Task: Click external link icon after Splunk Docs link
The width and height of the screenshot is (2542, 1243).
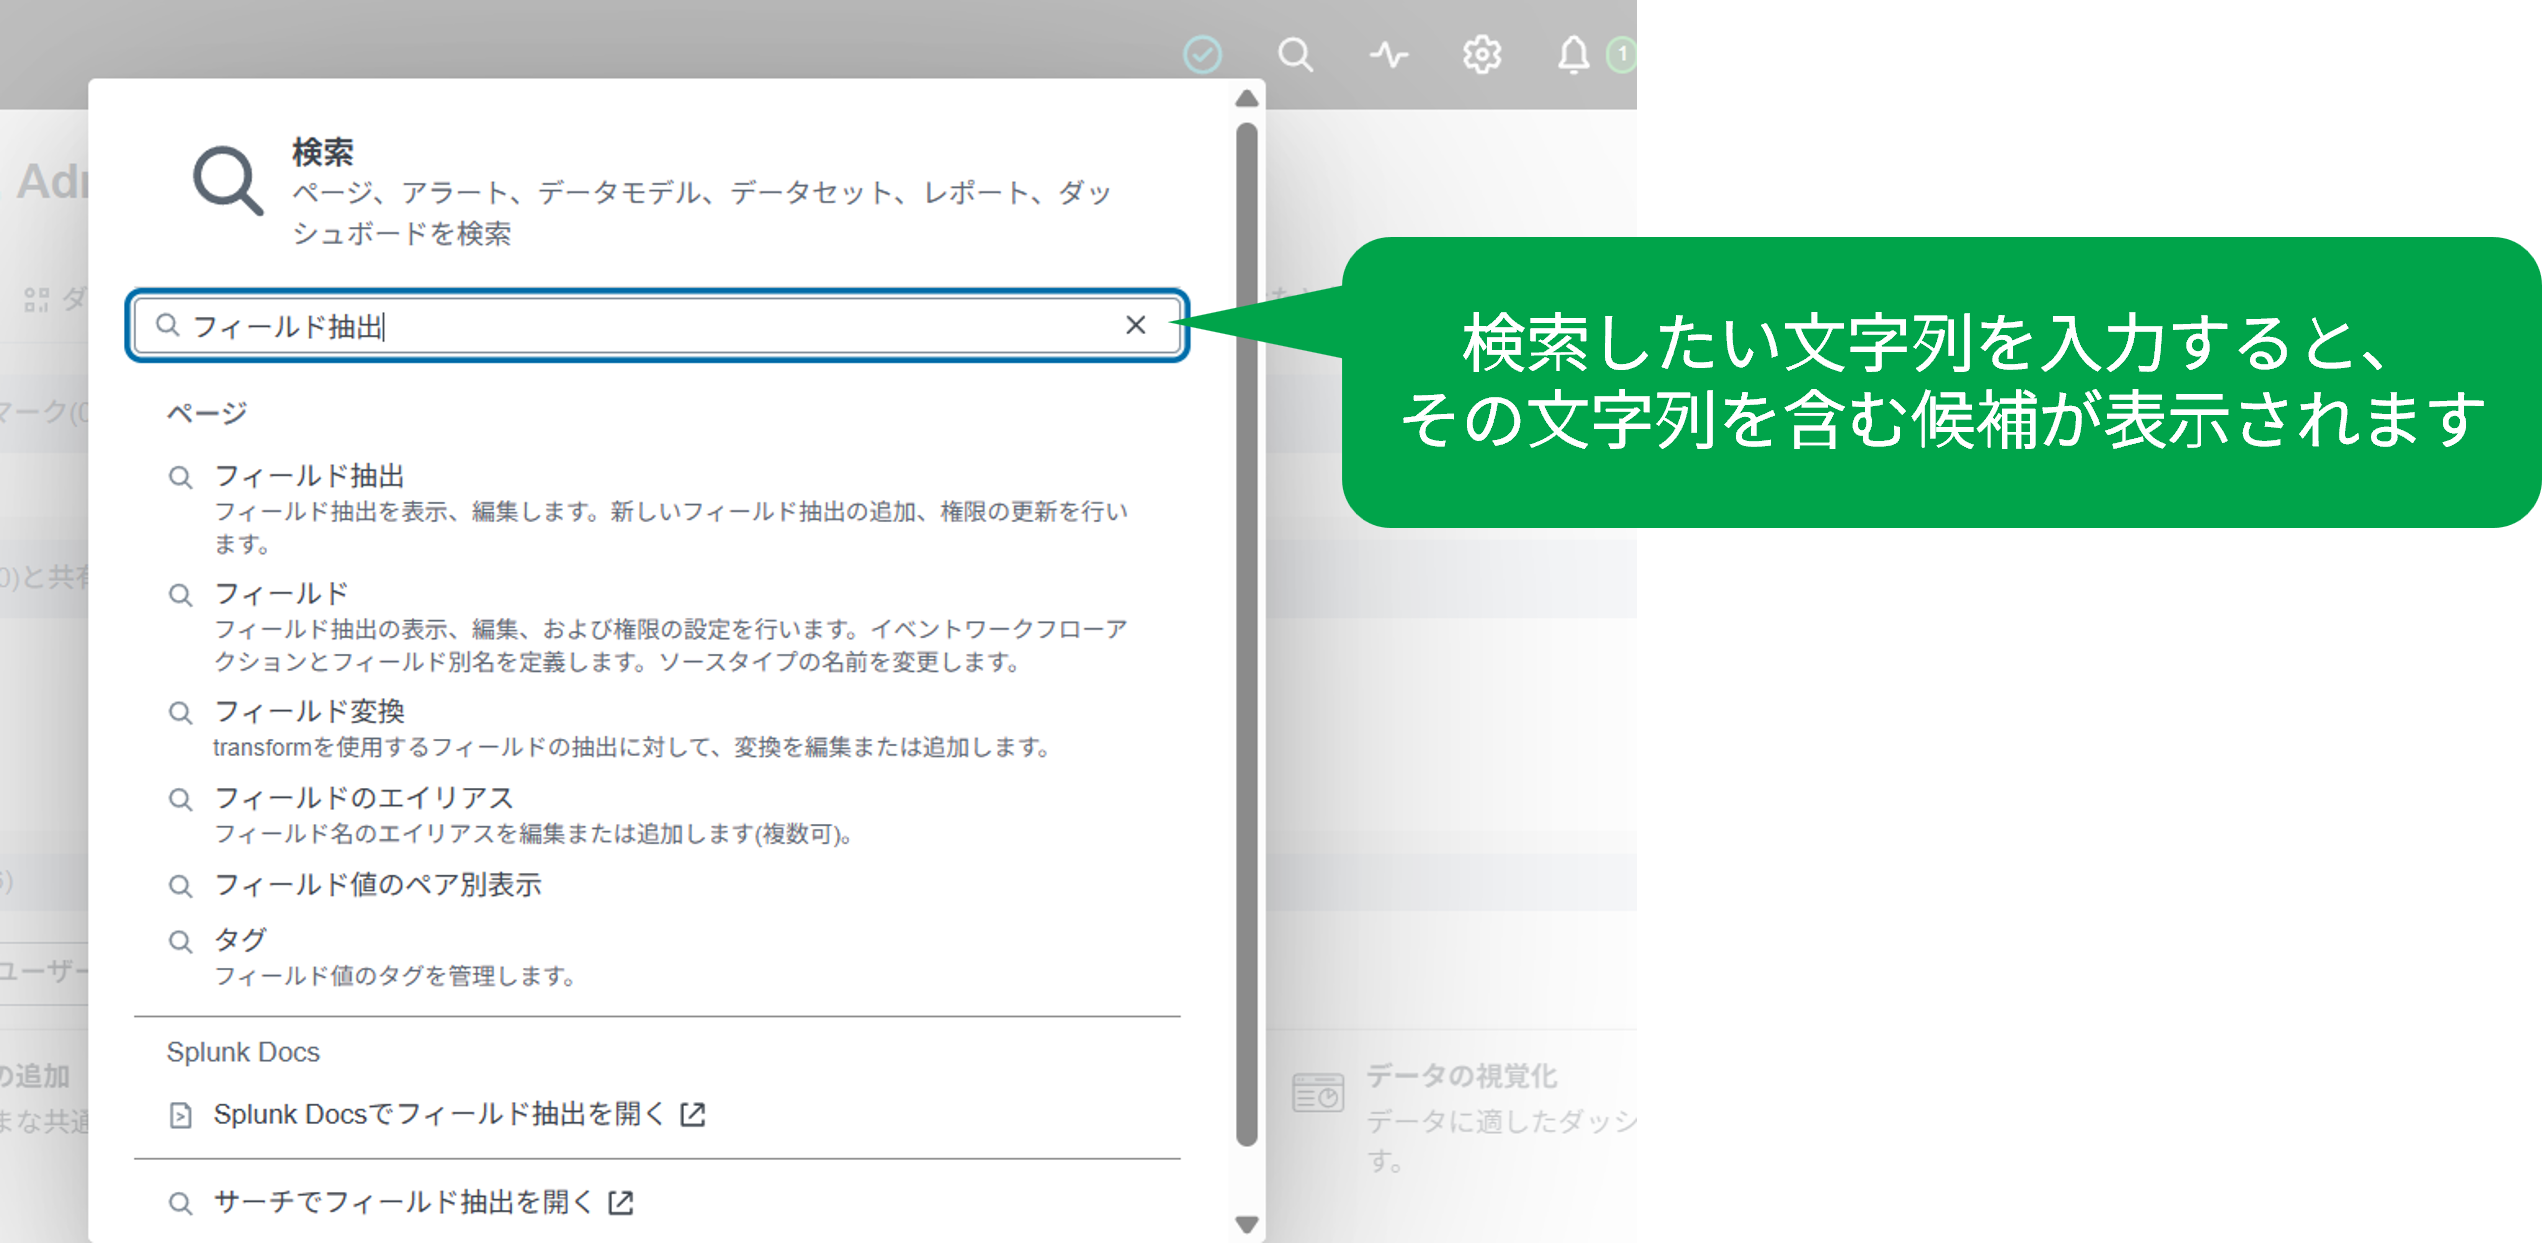Action: coord(693,1114)
